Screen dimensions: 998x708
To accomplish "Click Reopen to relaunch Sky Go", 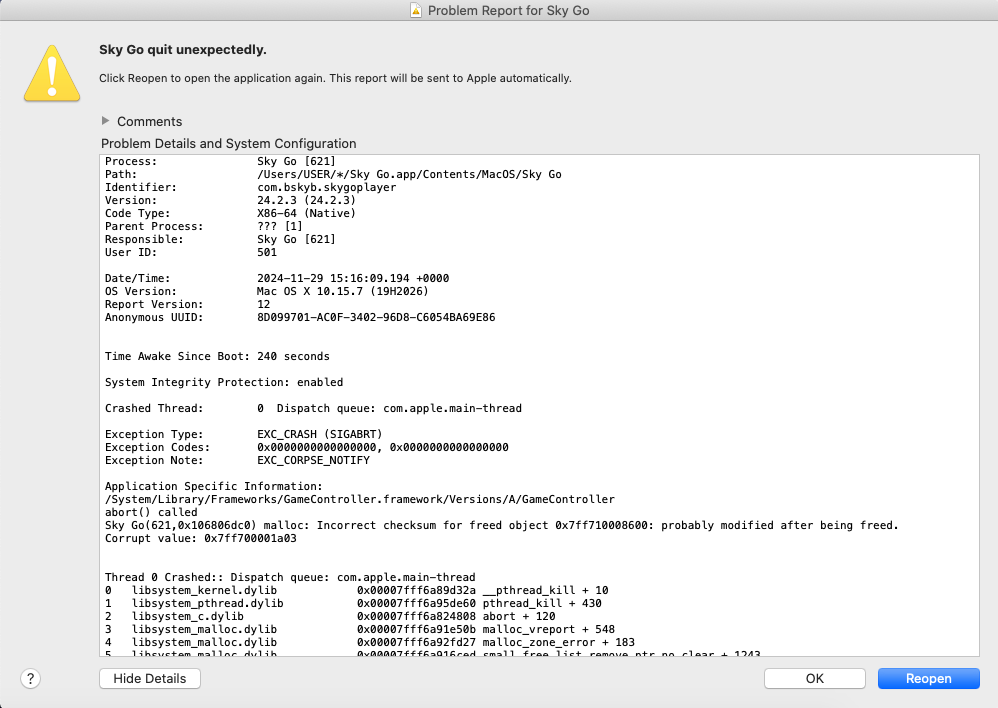I will [x=929, y=679].
